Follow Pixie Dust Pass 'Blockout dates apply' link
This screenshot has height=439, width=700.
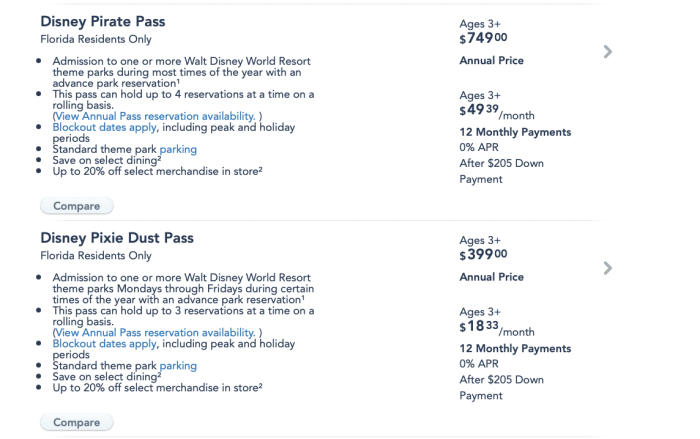pyautogui.click(x=105, y=343)
